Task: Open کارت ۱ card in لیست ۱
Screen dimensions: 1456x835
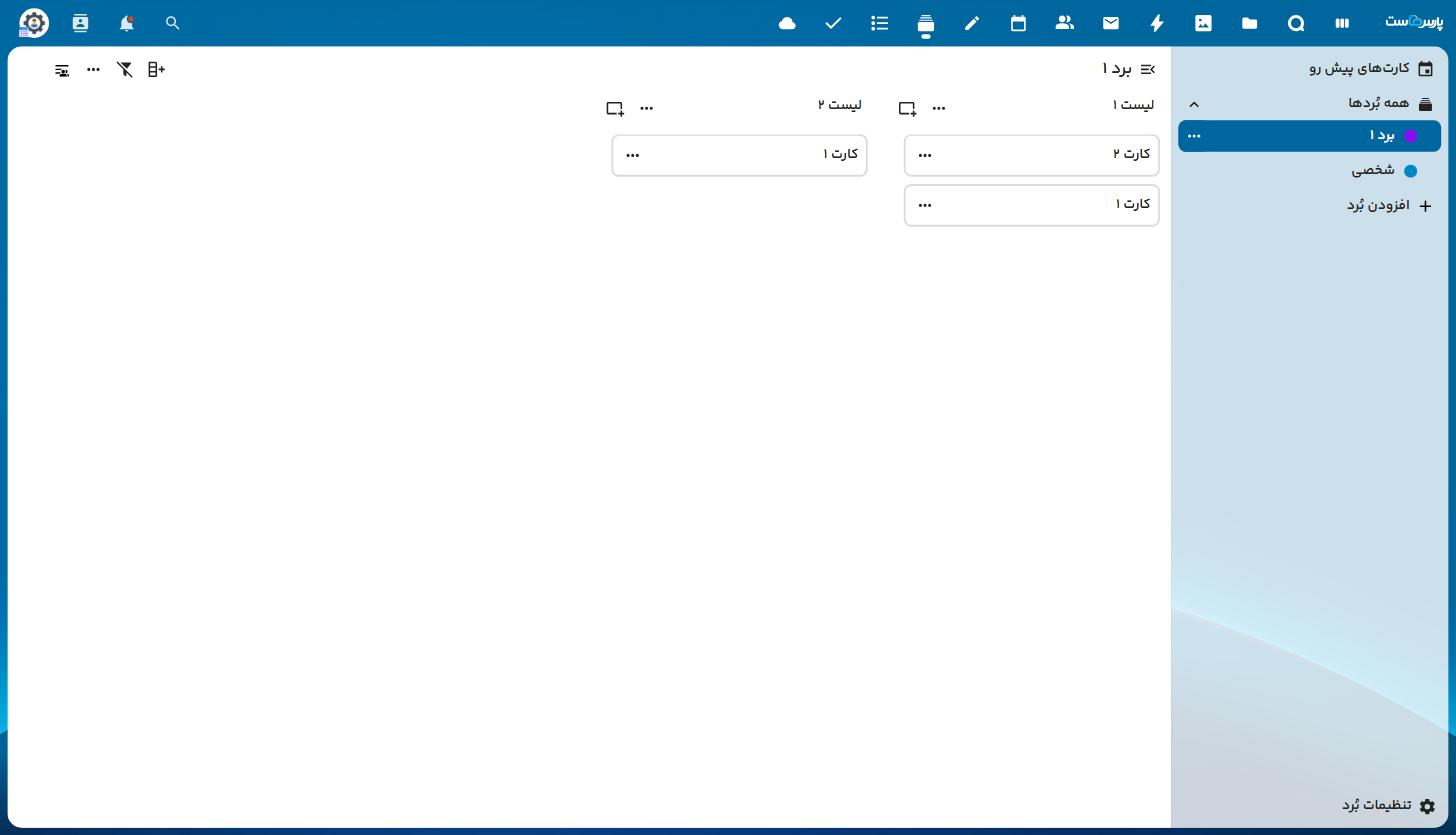Action: pyautogui.click(x=1032, y=205)
